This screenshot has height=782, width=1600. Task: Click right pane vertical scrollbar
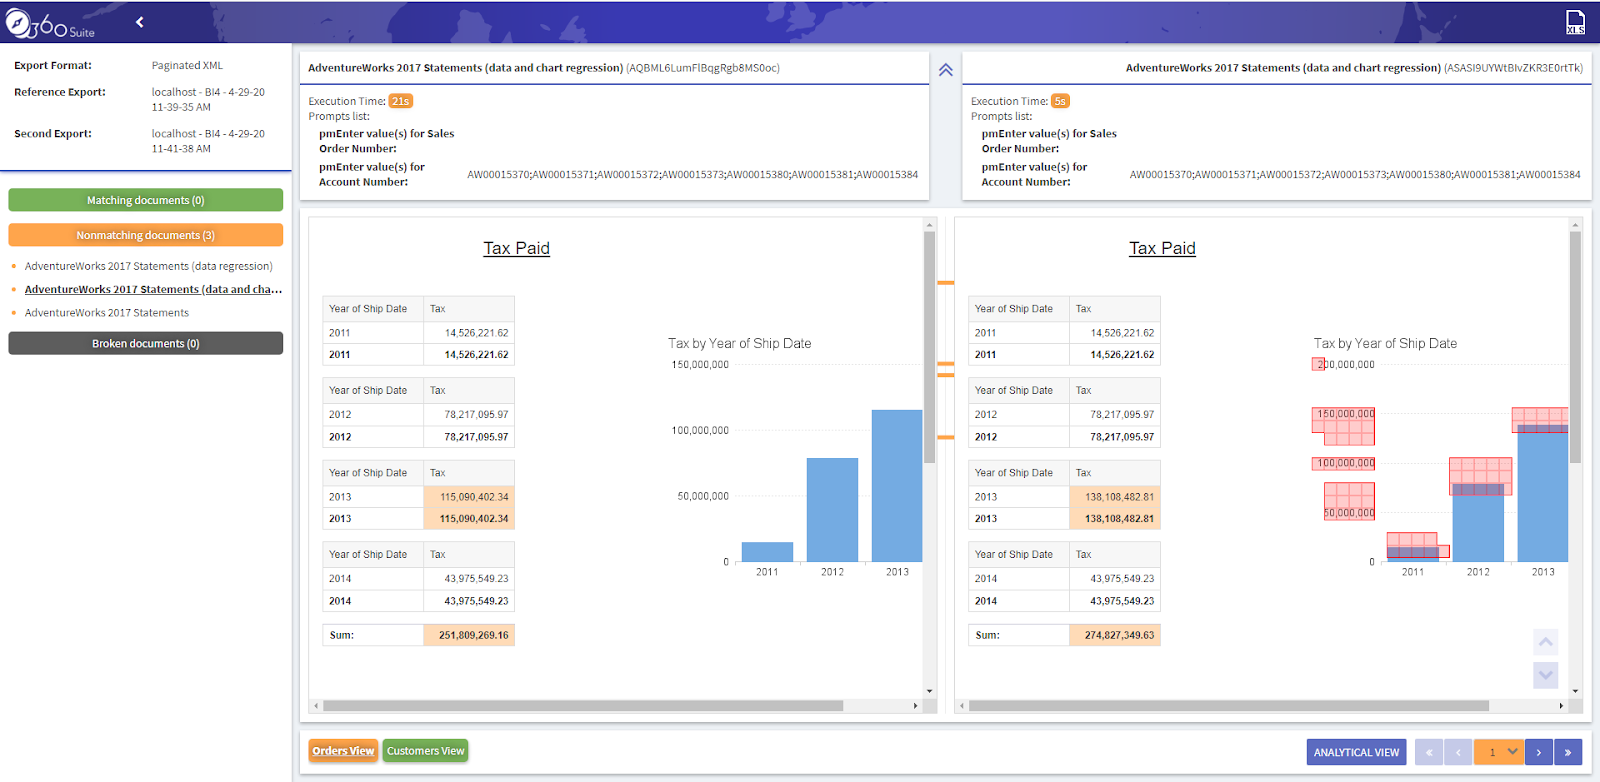(x=1575, y=348)
